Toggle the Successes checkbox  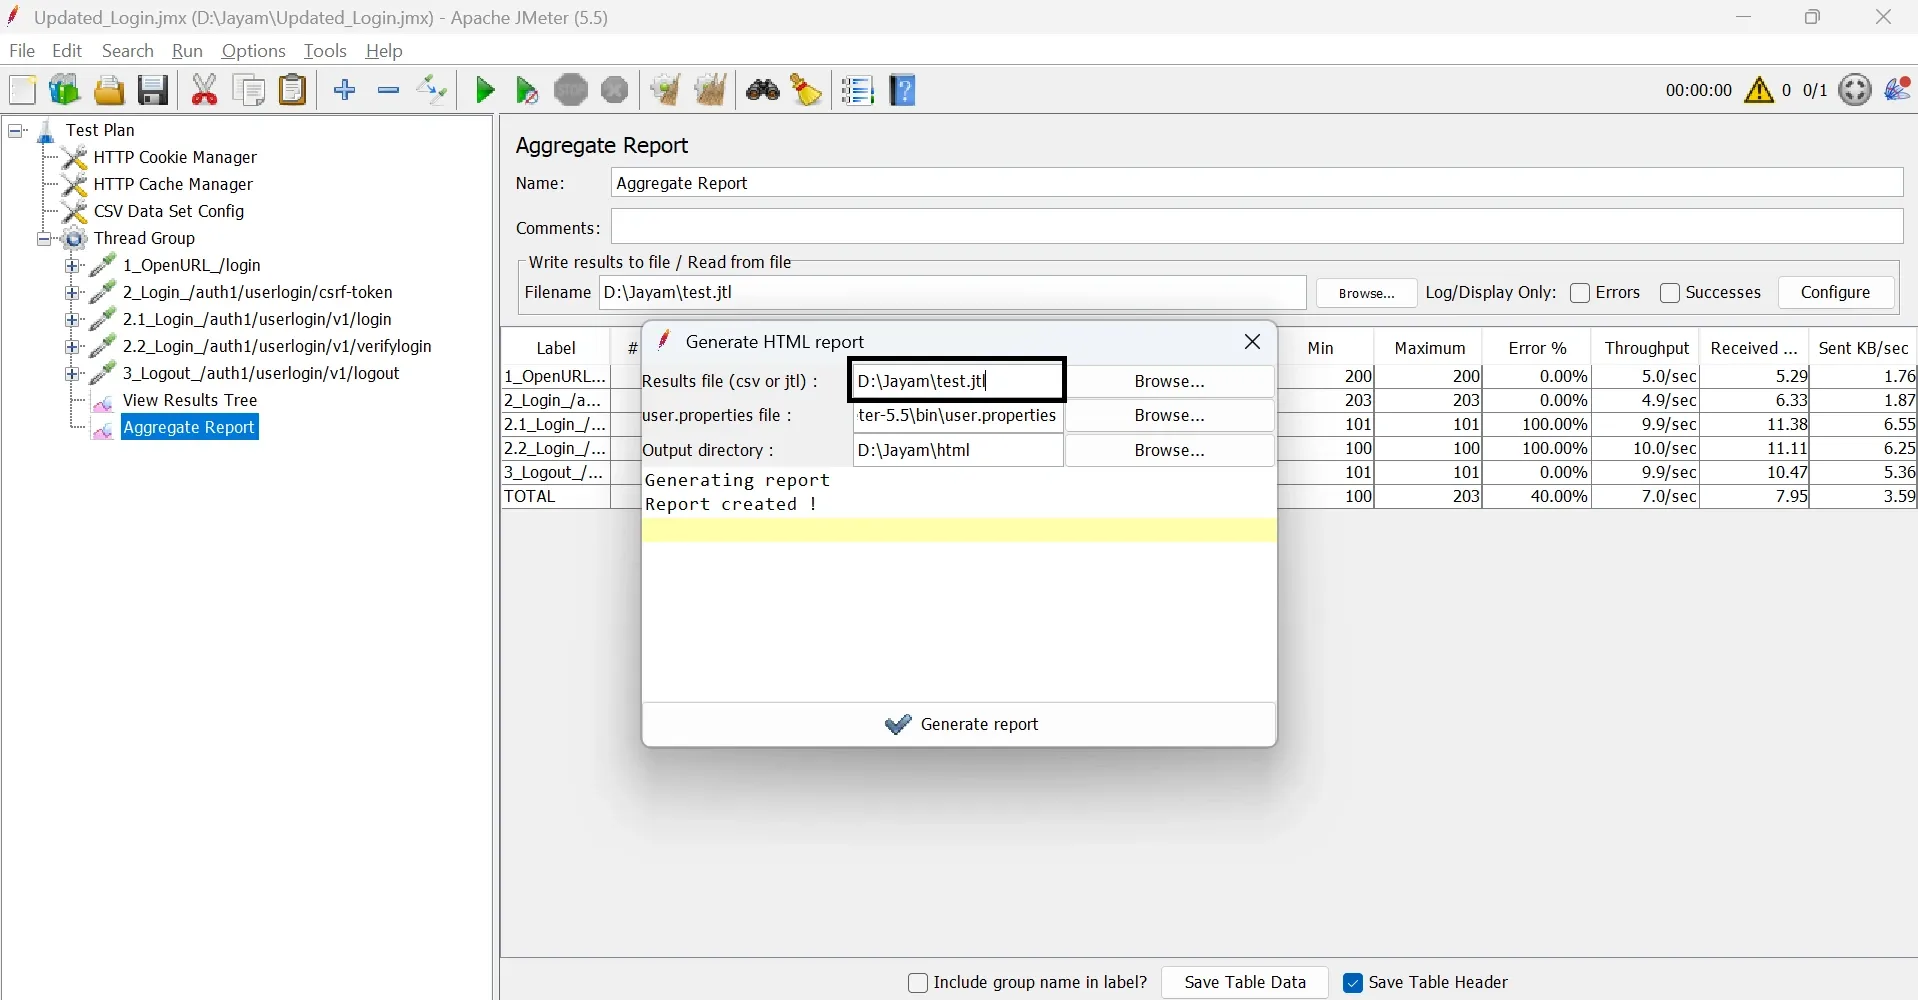(x=1670, y=293)
